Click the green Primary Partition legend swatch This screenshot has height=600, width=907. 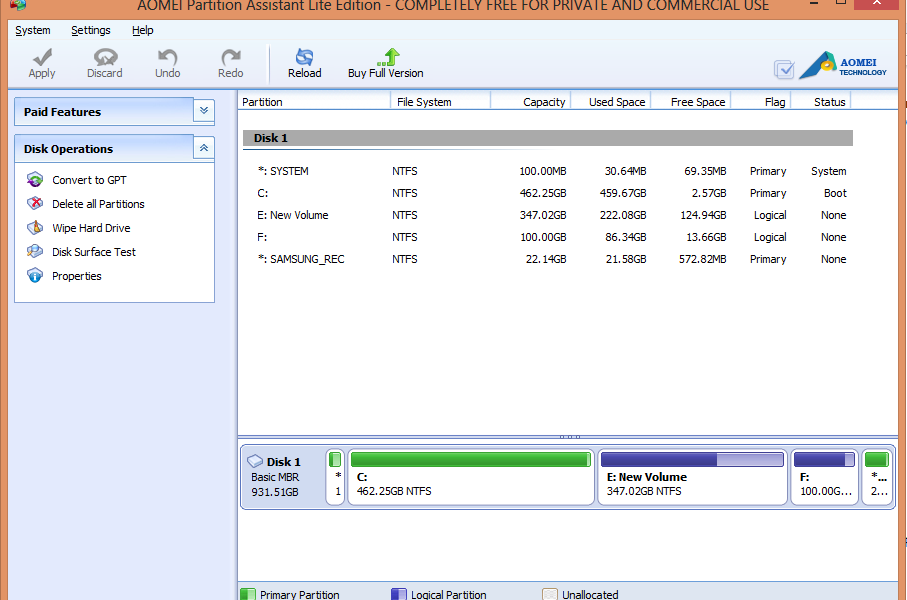(x=247, y=593)
